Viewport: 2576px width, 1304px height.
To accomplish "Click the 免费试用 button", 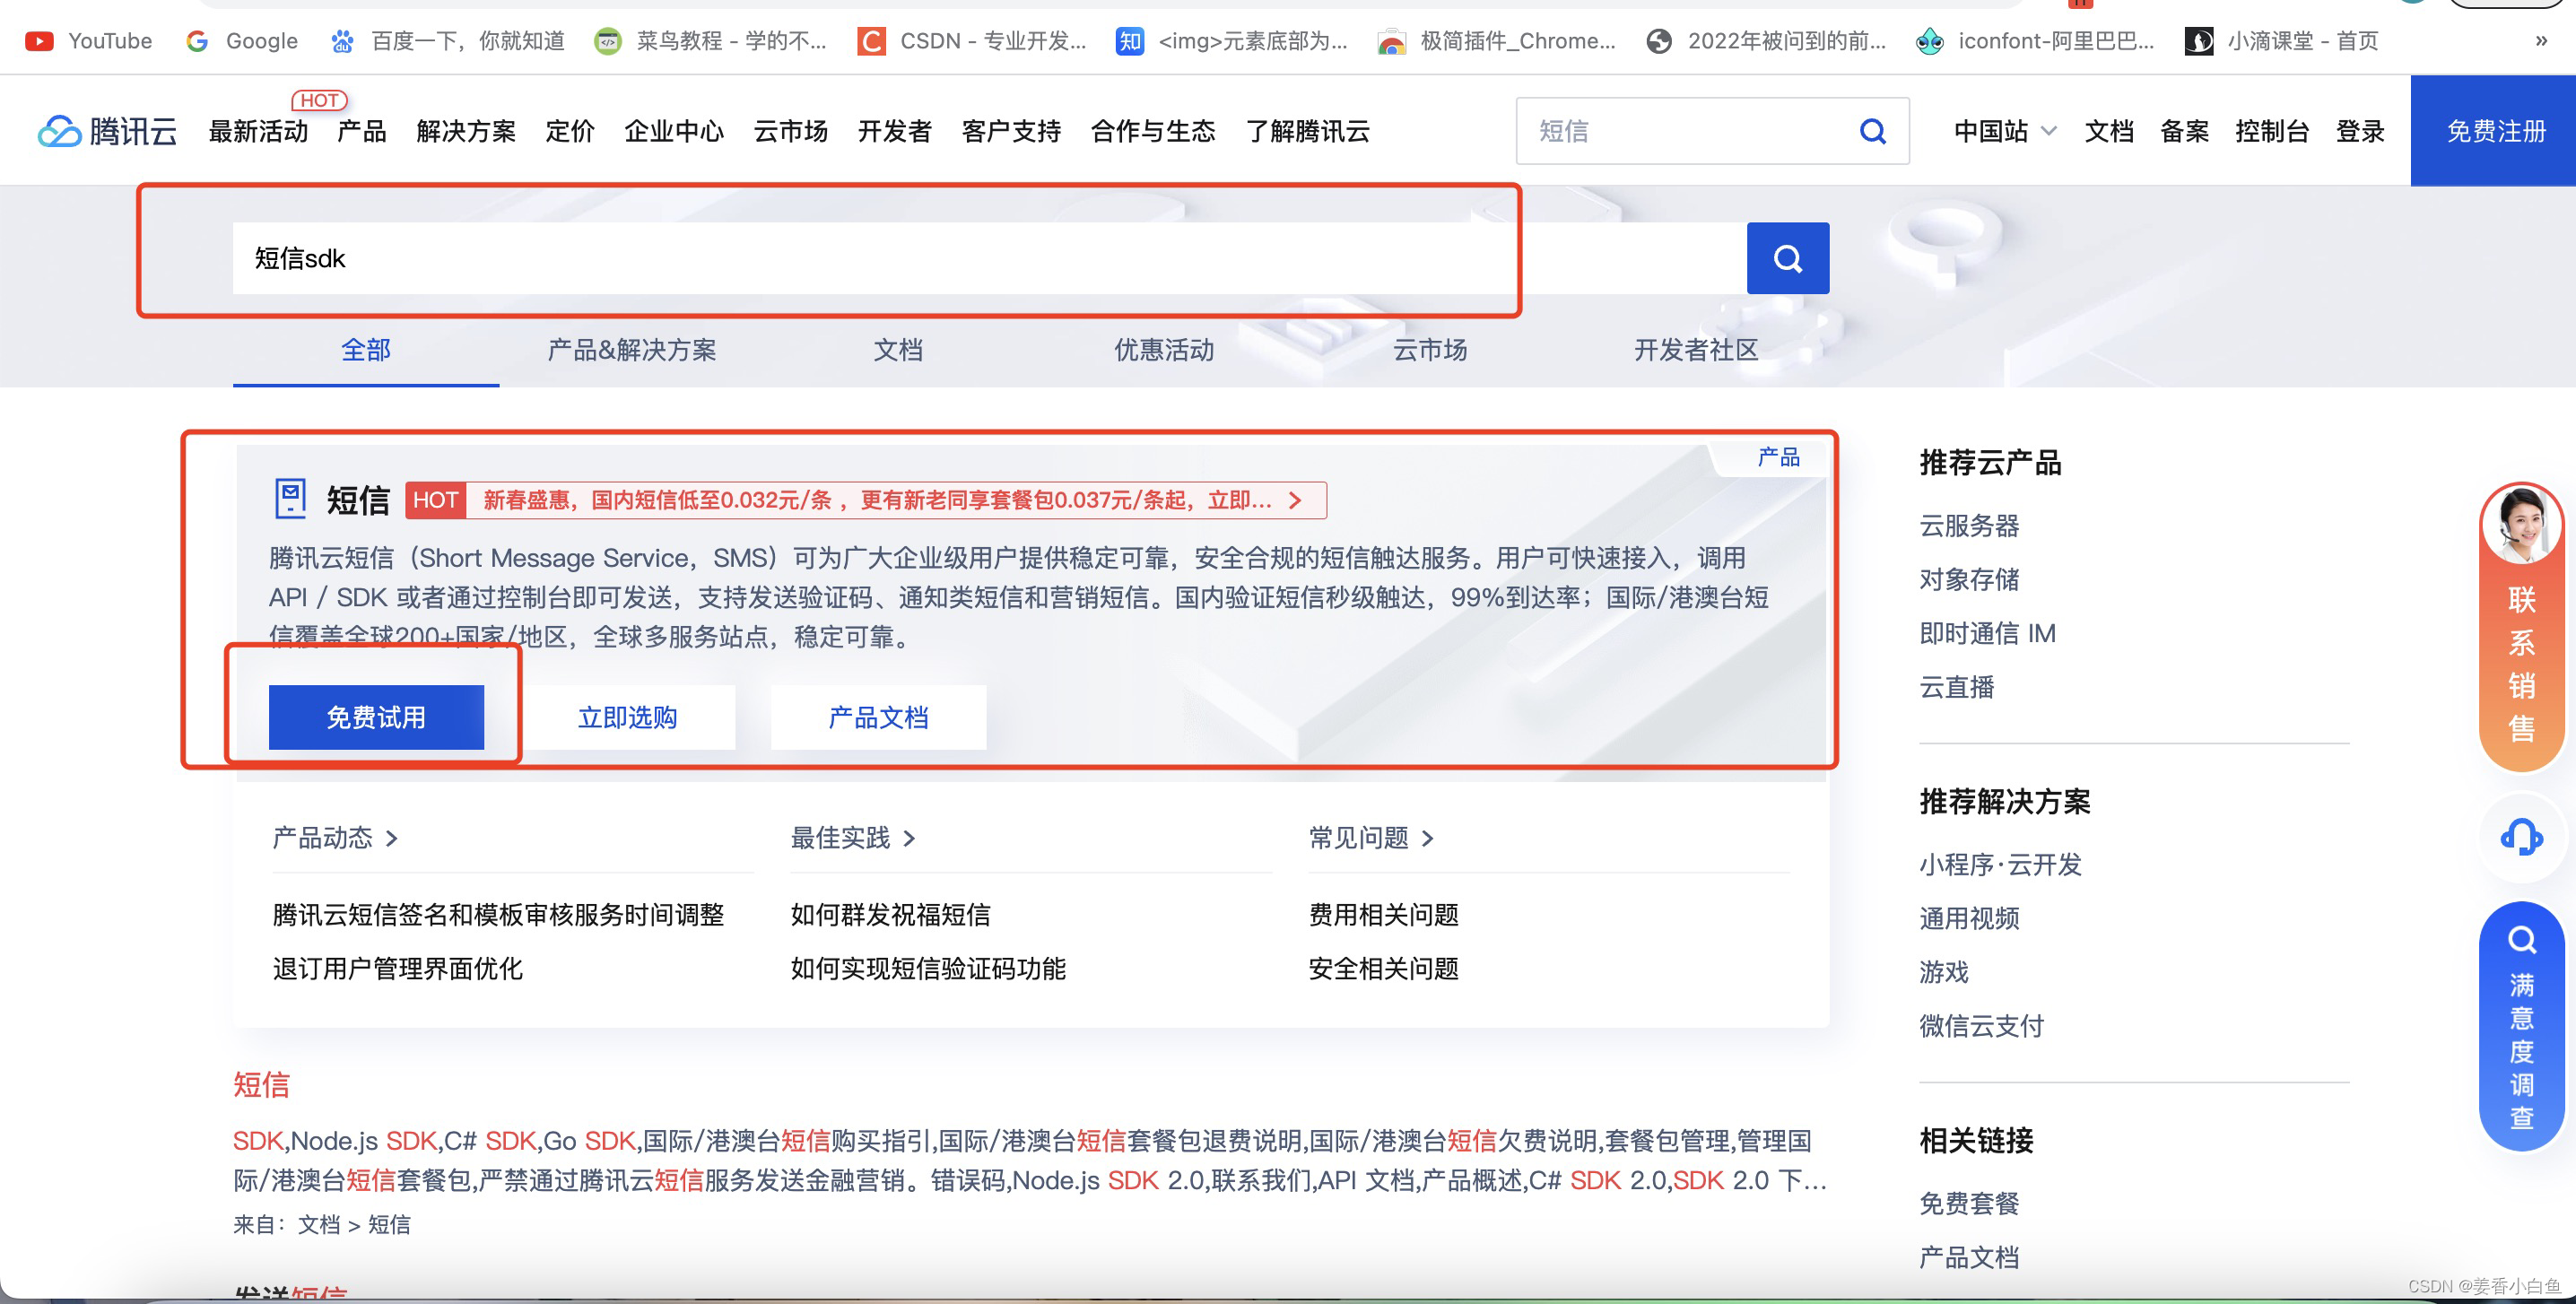I will [x=376, y=717].
